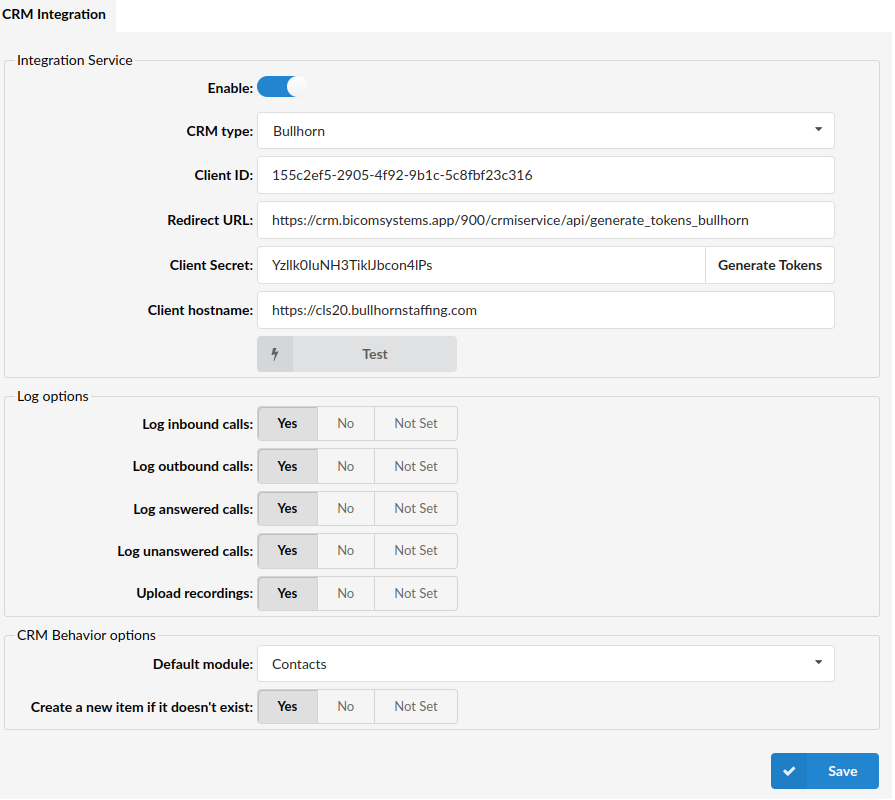Click the Upload recordings label
Screen dimensions: 895x800
point(195,593)
